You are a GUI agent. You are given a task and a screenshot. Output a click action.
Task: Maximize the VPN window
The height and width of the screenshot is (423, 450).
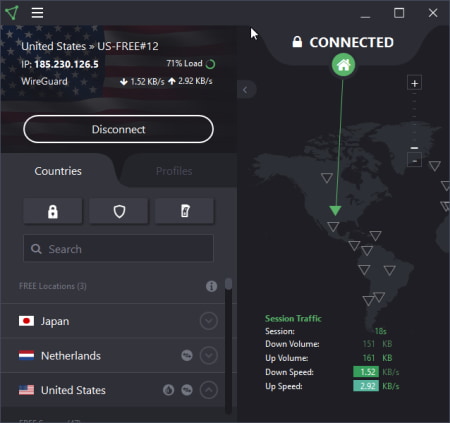tap(399, 13)
